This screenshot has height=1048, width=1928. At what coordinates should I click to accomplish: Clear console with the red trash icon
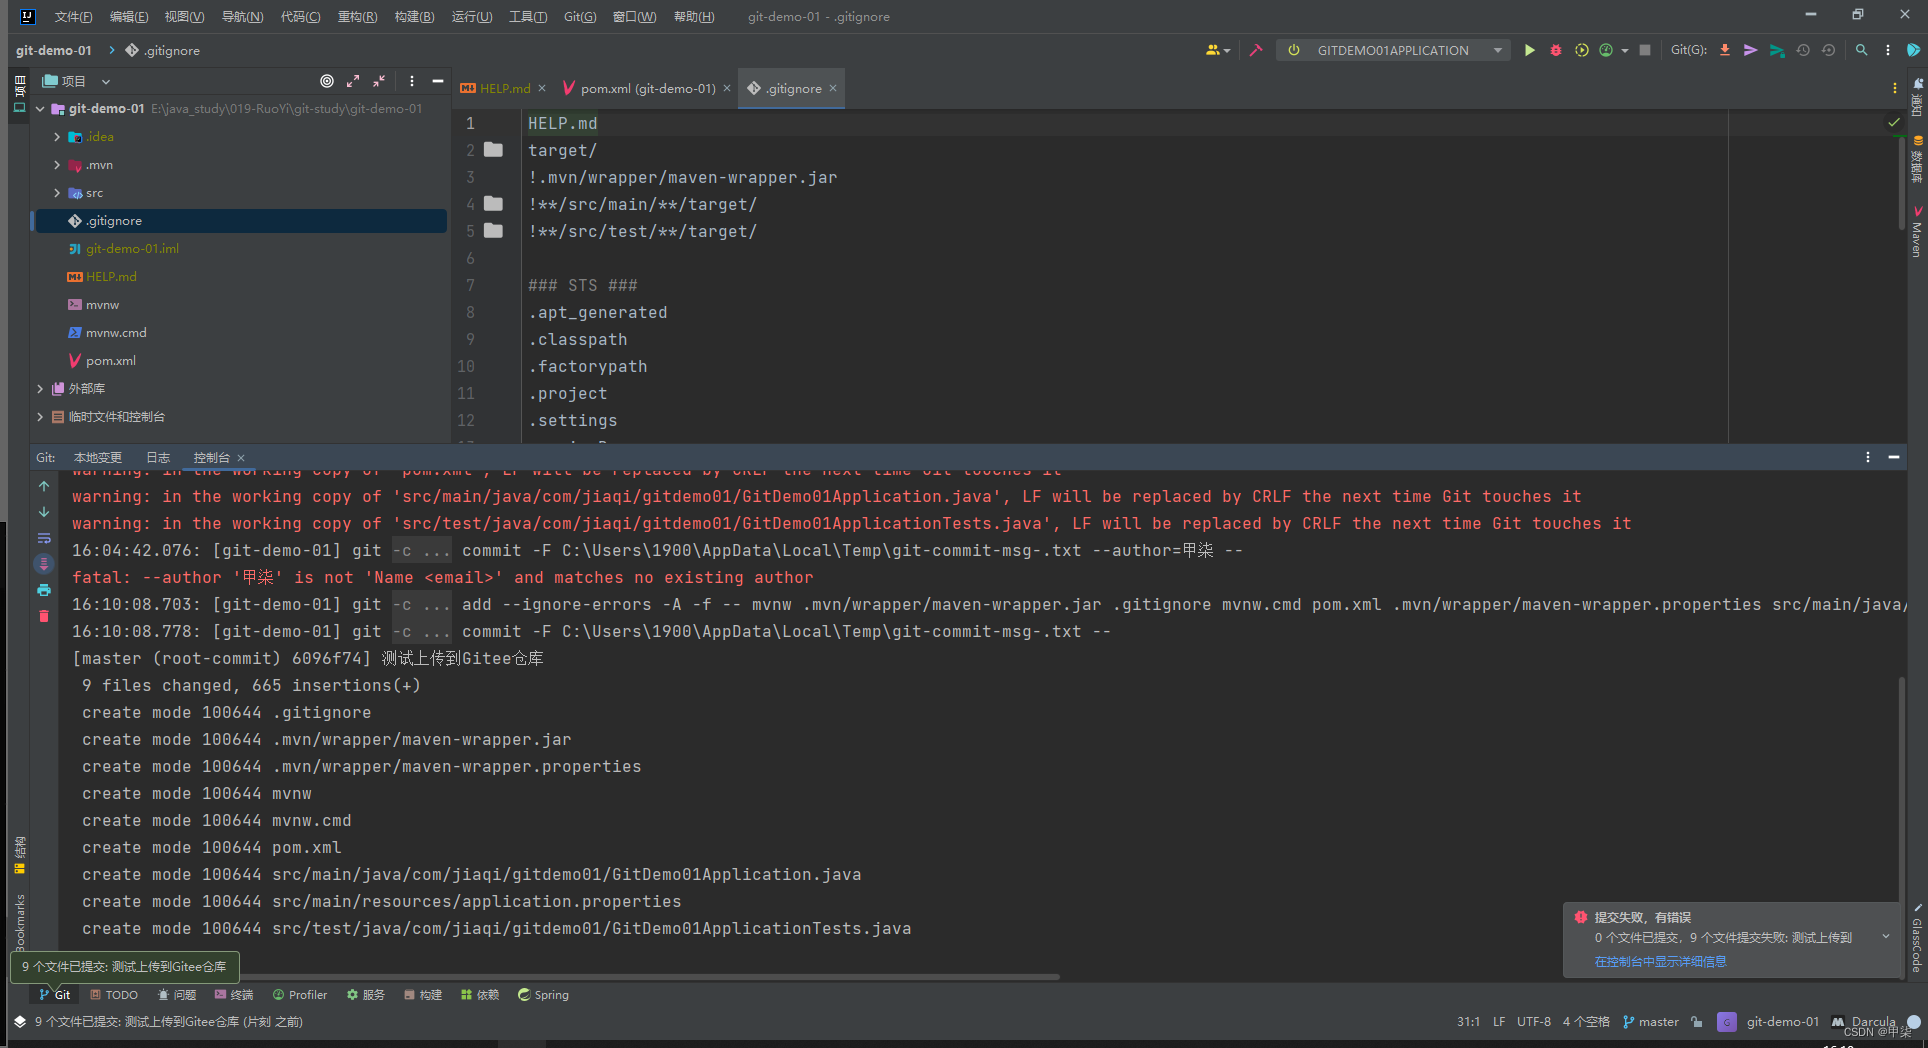[44, 616]
